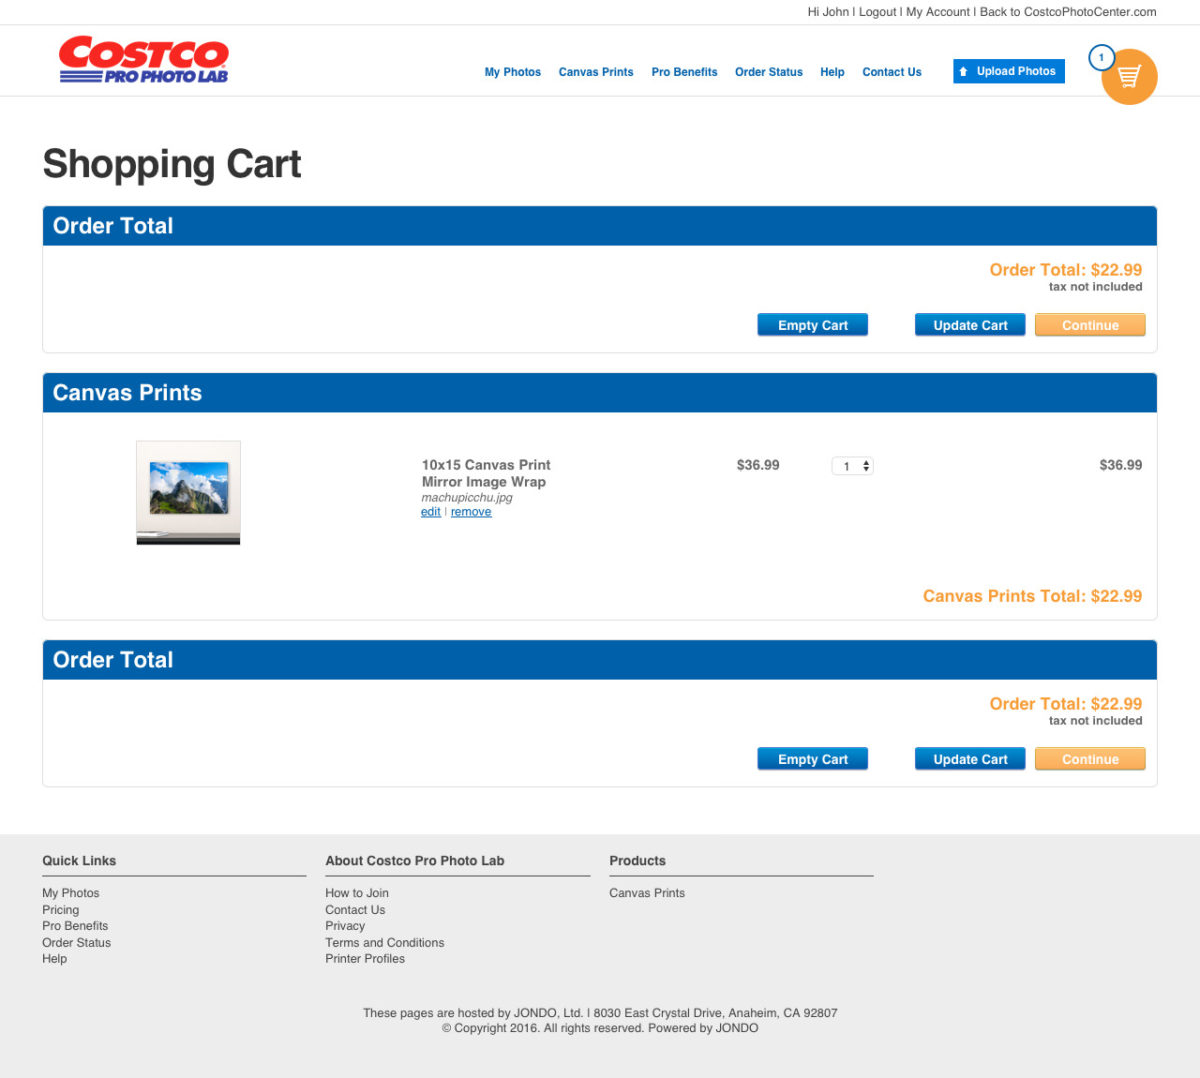Image resolution: width=1200 pixels, height=1078 pixels.
Task: Remove the machupicchu.jpg canvas print
Action: click(471, 511)
